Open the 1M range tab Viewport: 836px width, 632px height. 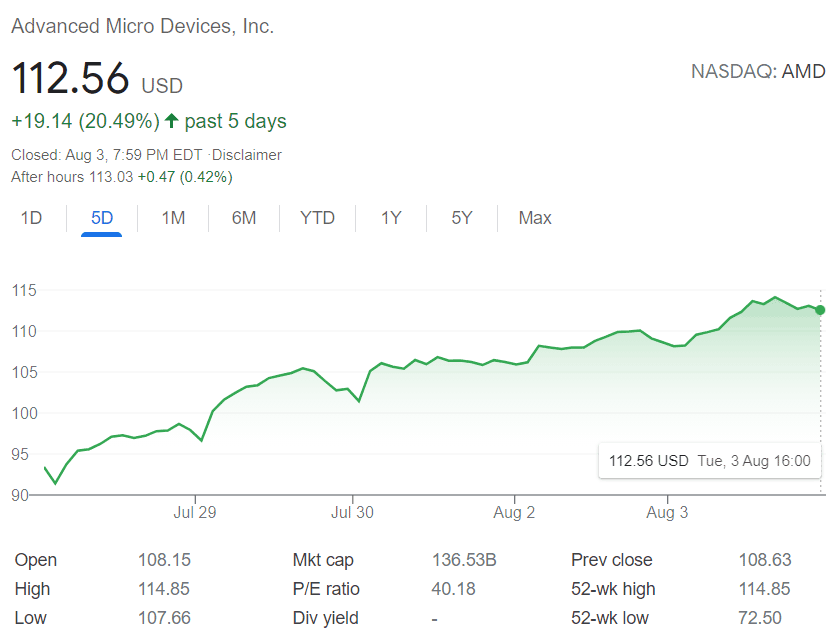(173, 218)
